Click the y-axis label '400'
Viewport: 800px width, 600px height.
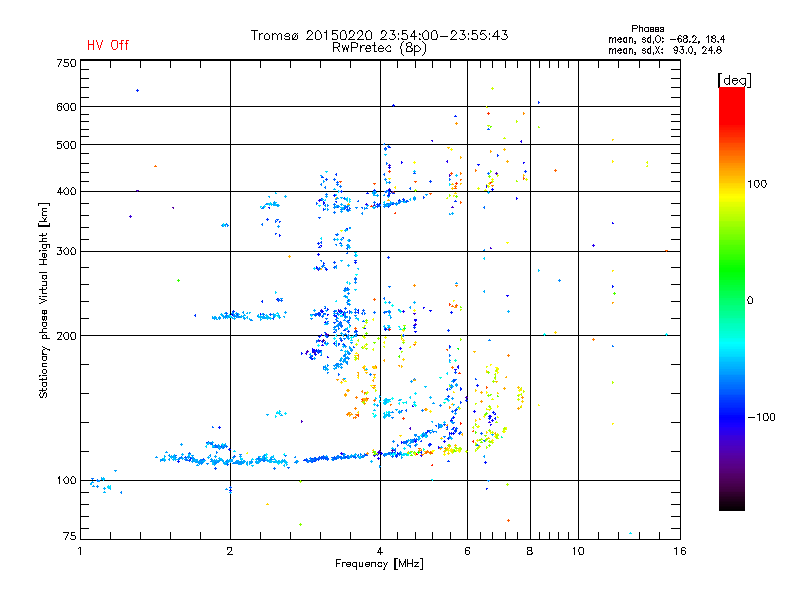(x=66, y=192)
